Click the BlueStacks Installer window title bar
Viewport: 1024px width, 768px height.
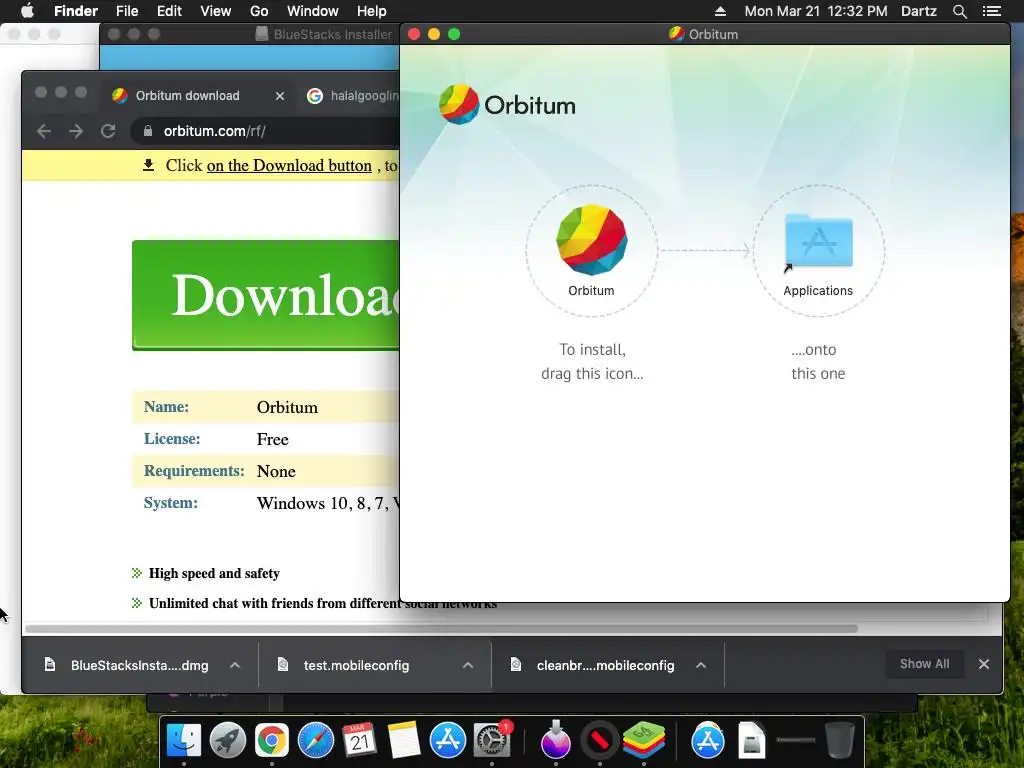coord(249,34)
